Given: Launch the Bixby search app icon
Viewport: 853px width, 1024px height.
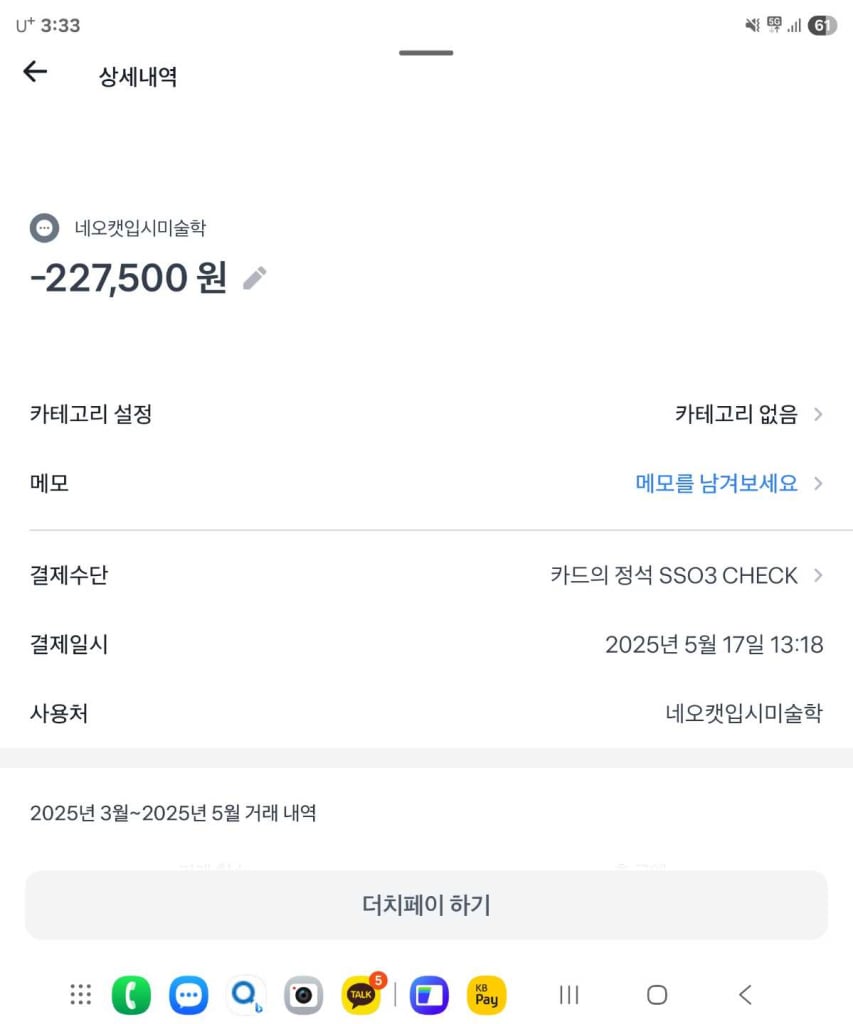Looking at the screenshot, I should pyautogui.click(x=246, y=995).
